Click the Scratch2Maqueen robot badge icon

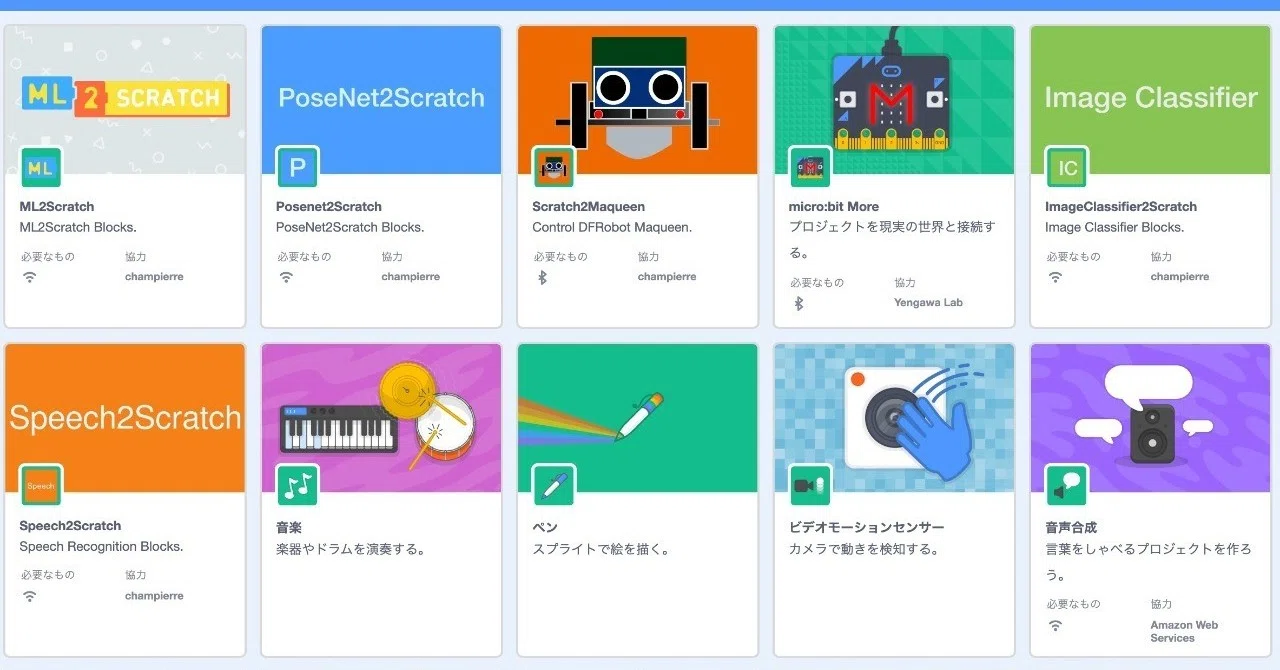coord(553,168)
